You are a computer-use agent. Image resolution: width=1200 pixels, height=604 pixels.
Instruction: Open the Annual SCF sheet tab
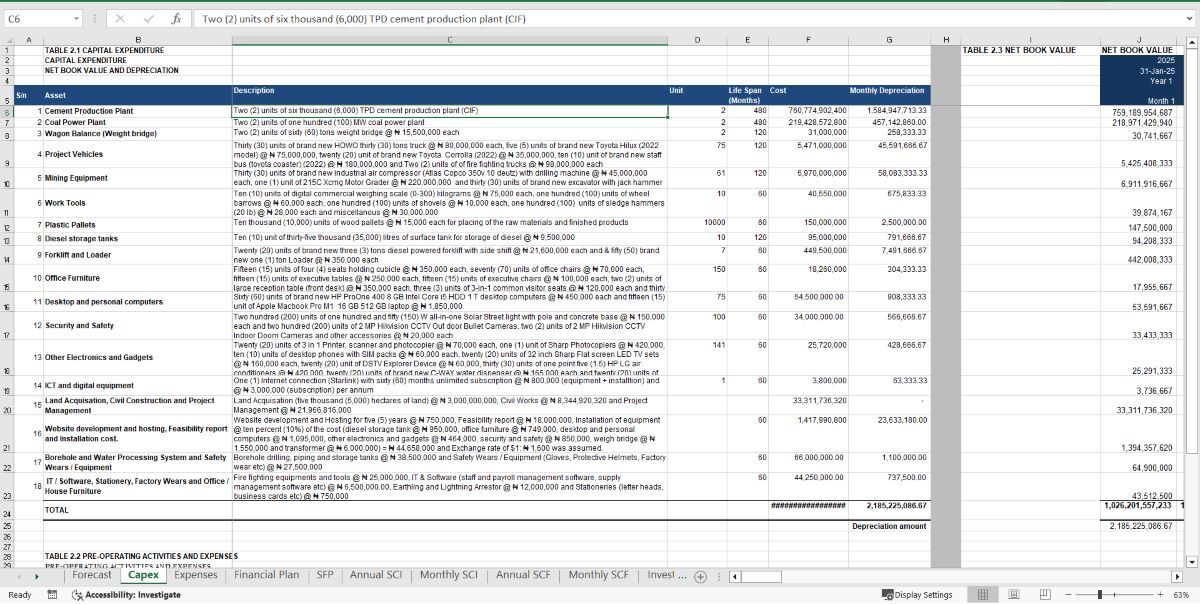click(524, 575)
